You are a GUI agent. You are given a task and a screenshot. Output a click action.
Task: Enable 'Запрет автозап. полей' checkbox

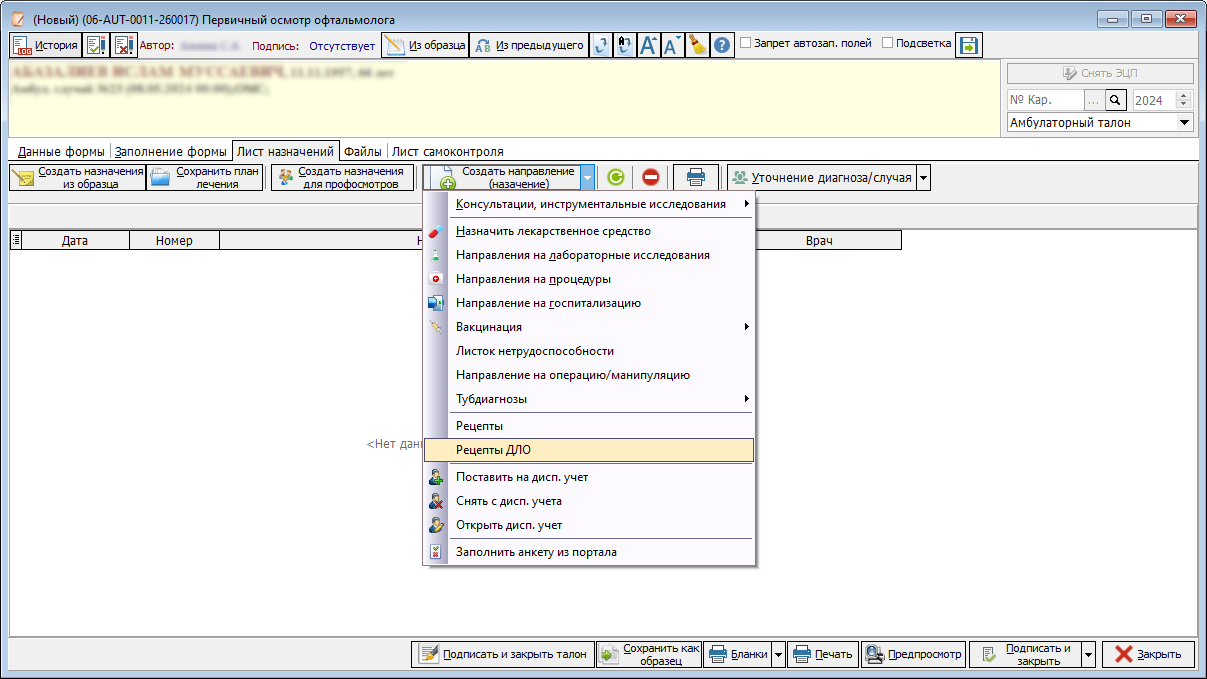click(745, 44)
